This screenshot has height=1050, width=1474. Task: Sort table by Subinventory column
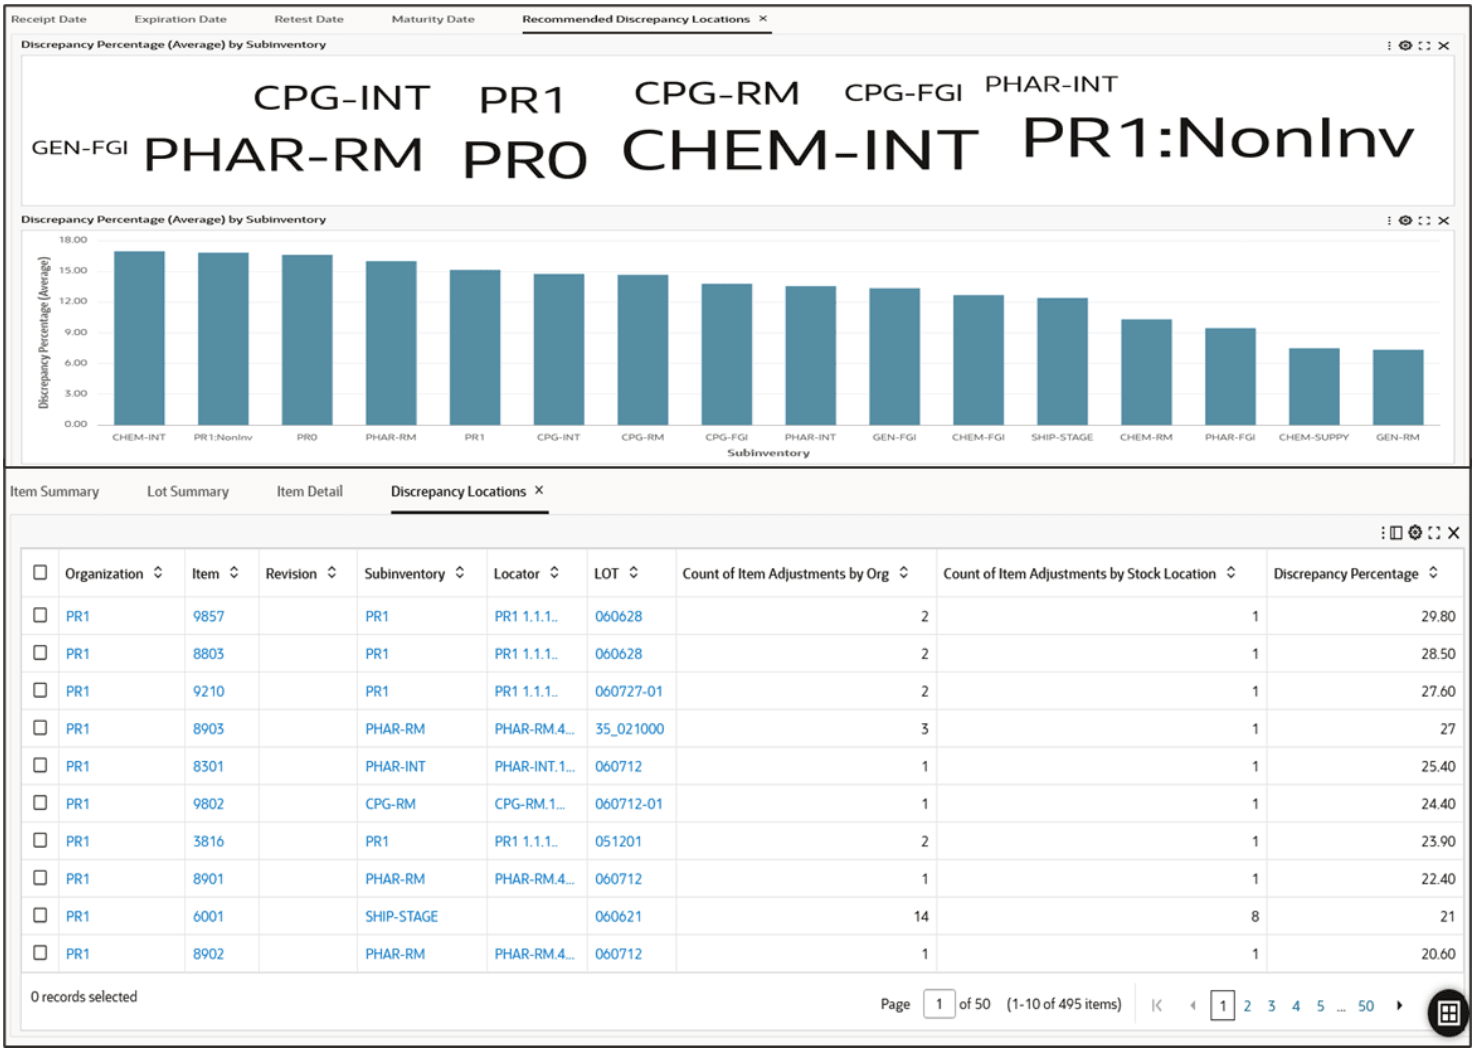(x=460, y=573)
